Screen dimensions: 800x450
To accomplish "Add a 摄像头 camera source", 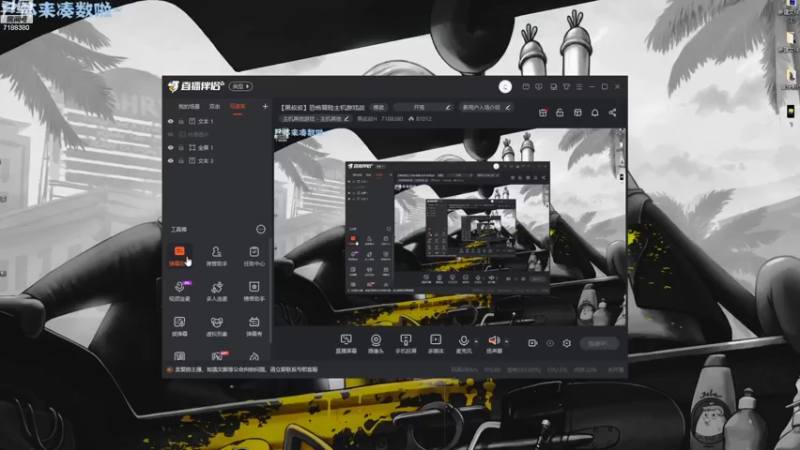I will coord(376,343).
